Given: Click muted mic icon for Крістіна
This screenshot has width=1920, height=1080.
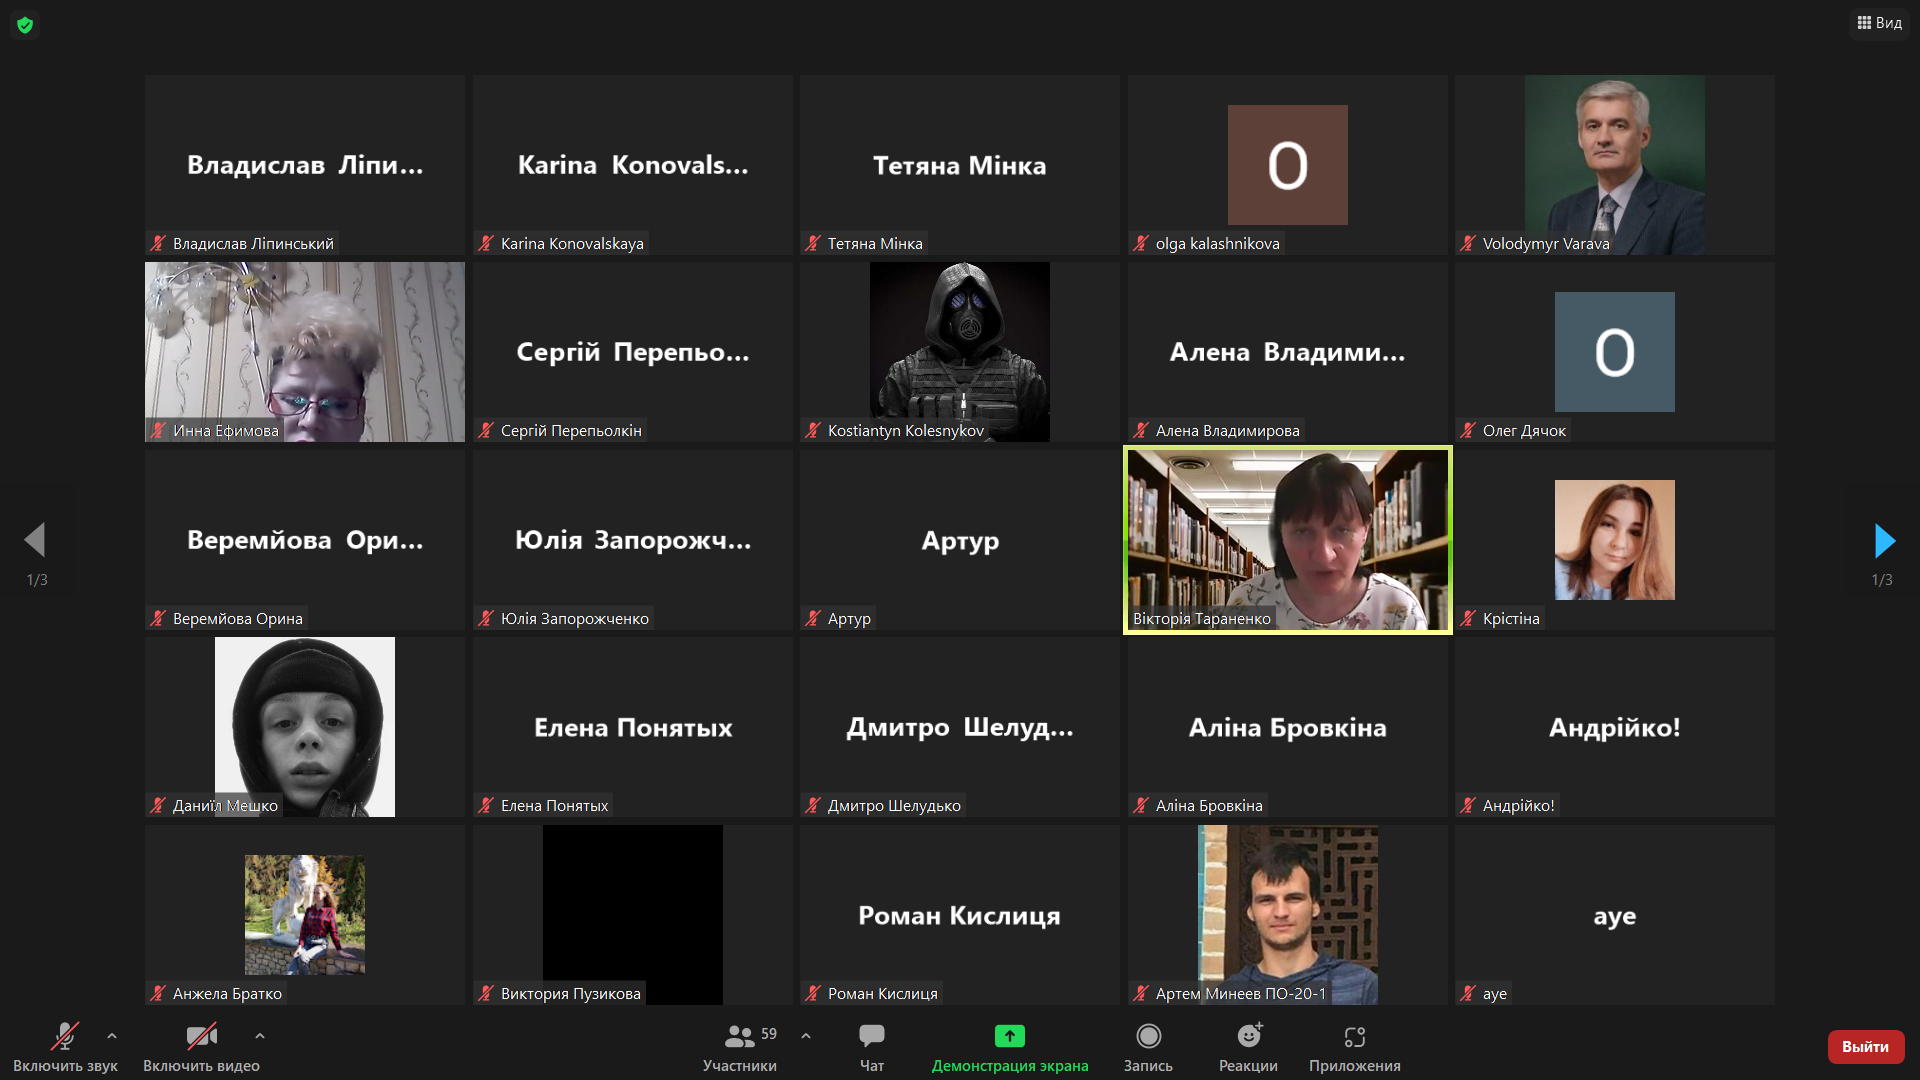Looking at the screenshot, I should point(1468,618).
